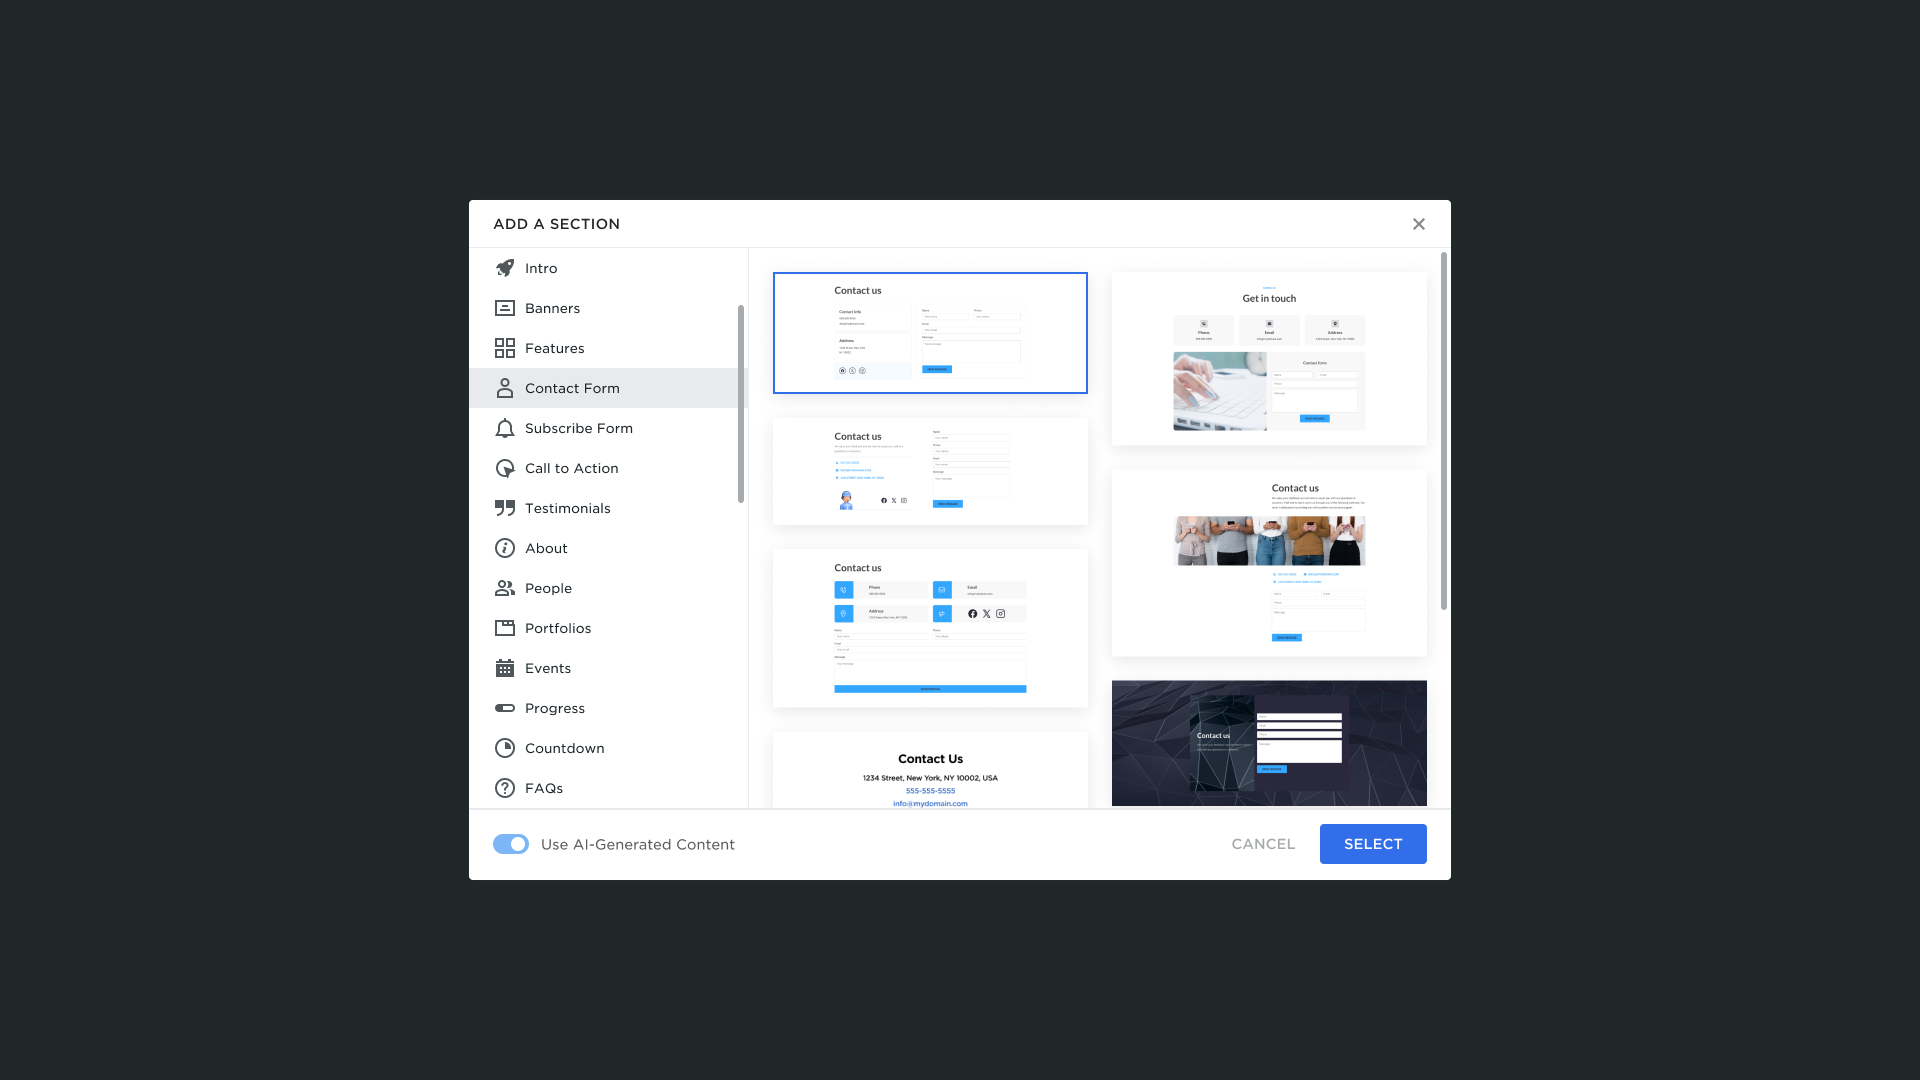
Task: Click the CANCEL button
Action: [x=1263, y=844]
